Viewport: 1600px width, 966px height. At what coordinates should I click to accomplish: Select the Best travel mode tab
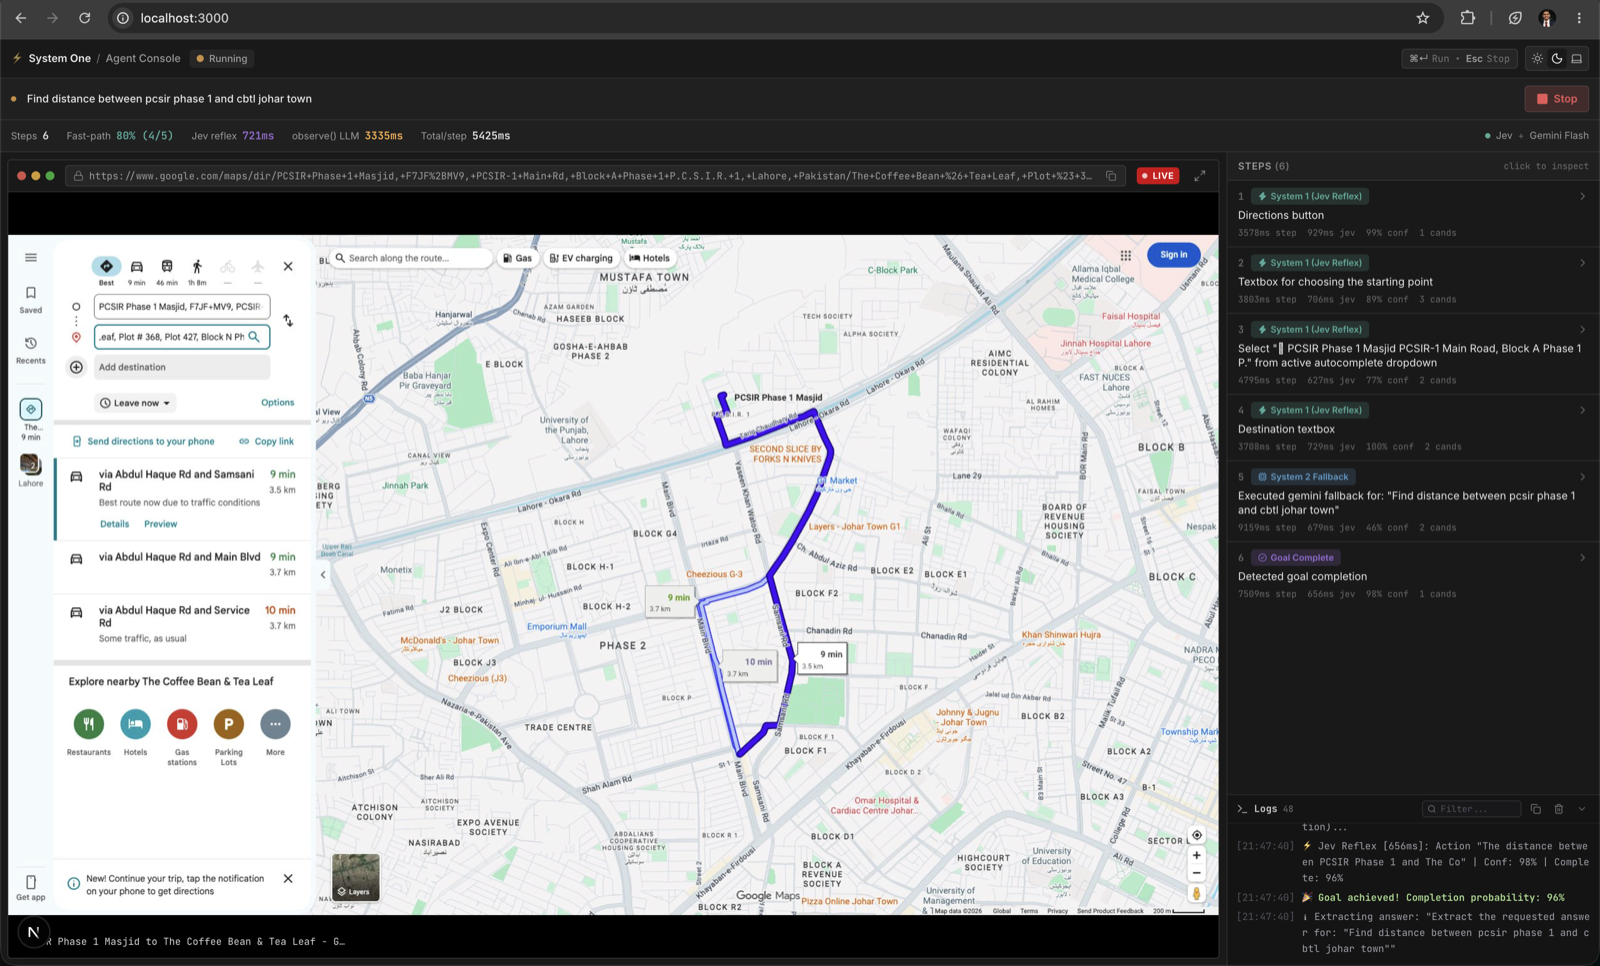point(106,270)
